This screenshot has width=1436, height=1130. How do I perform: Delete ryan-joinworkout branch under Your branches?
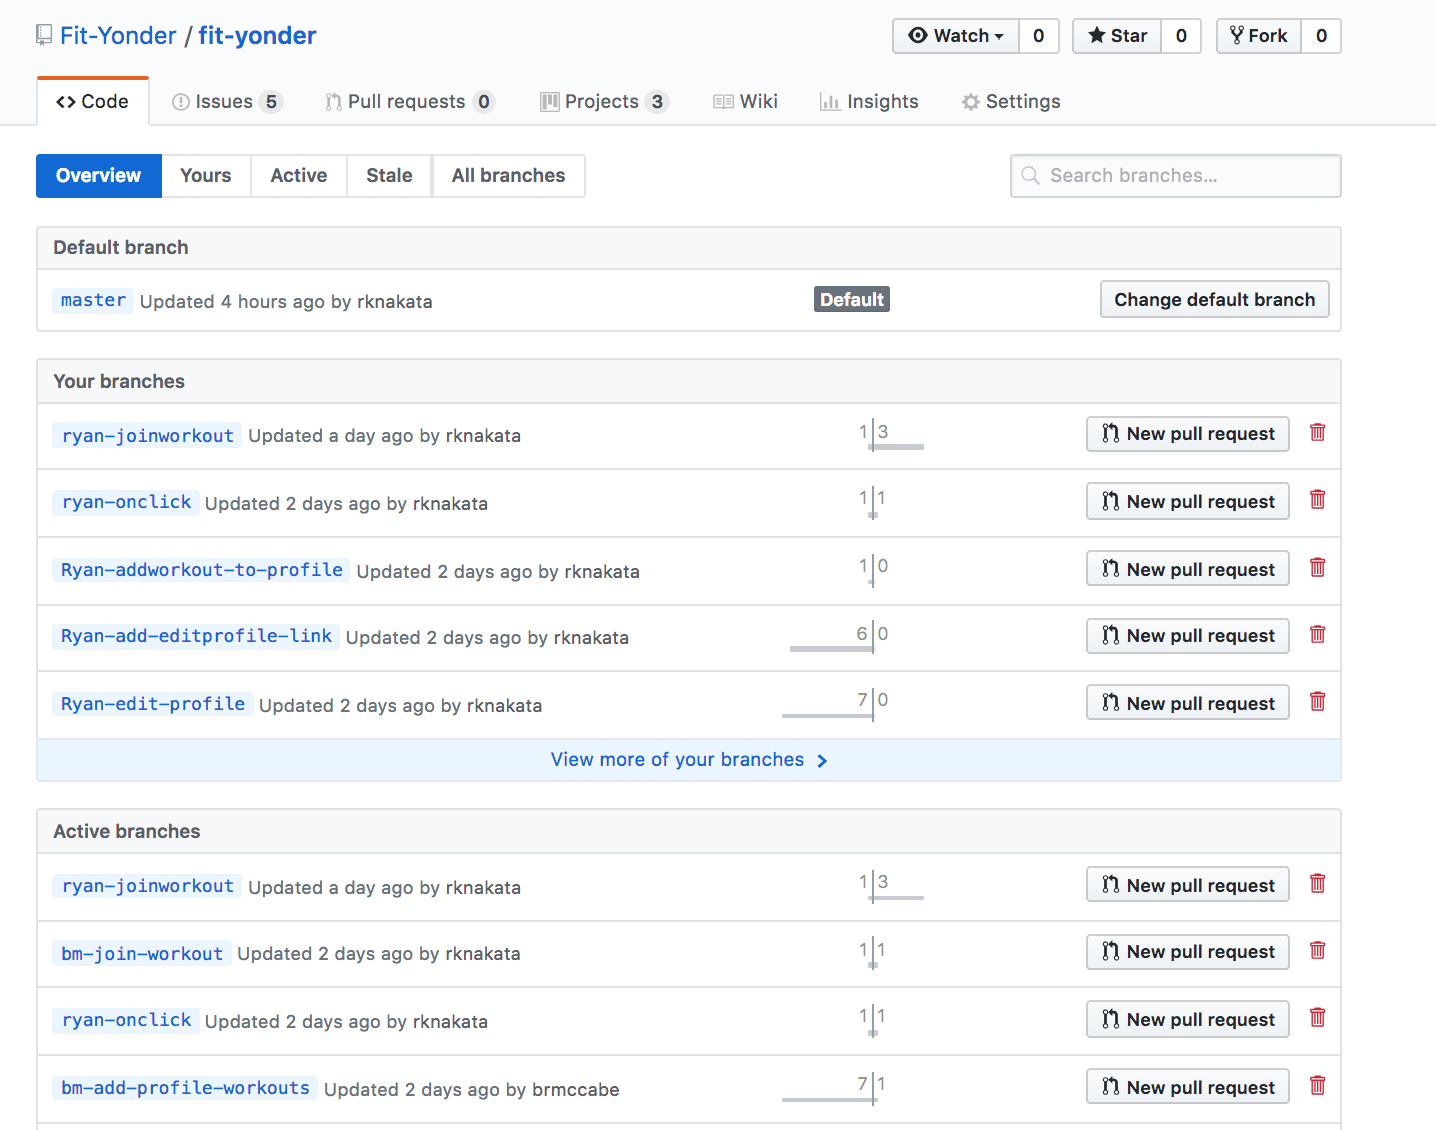point(1318,432)
